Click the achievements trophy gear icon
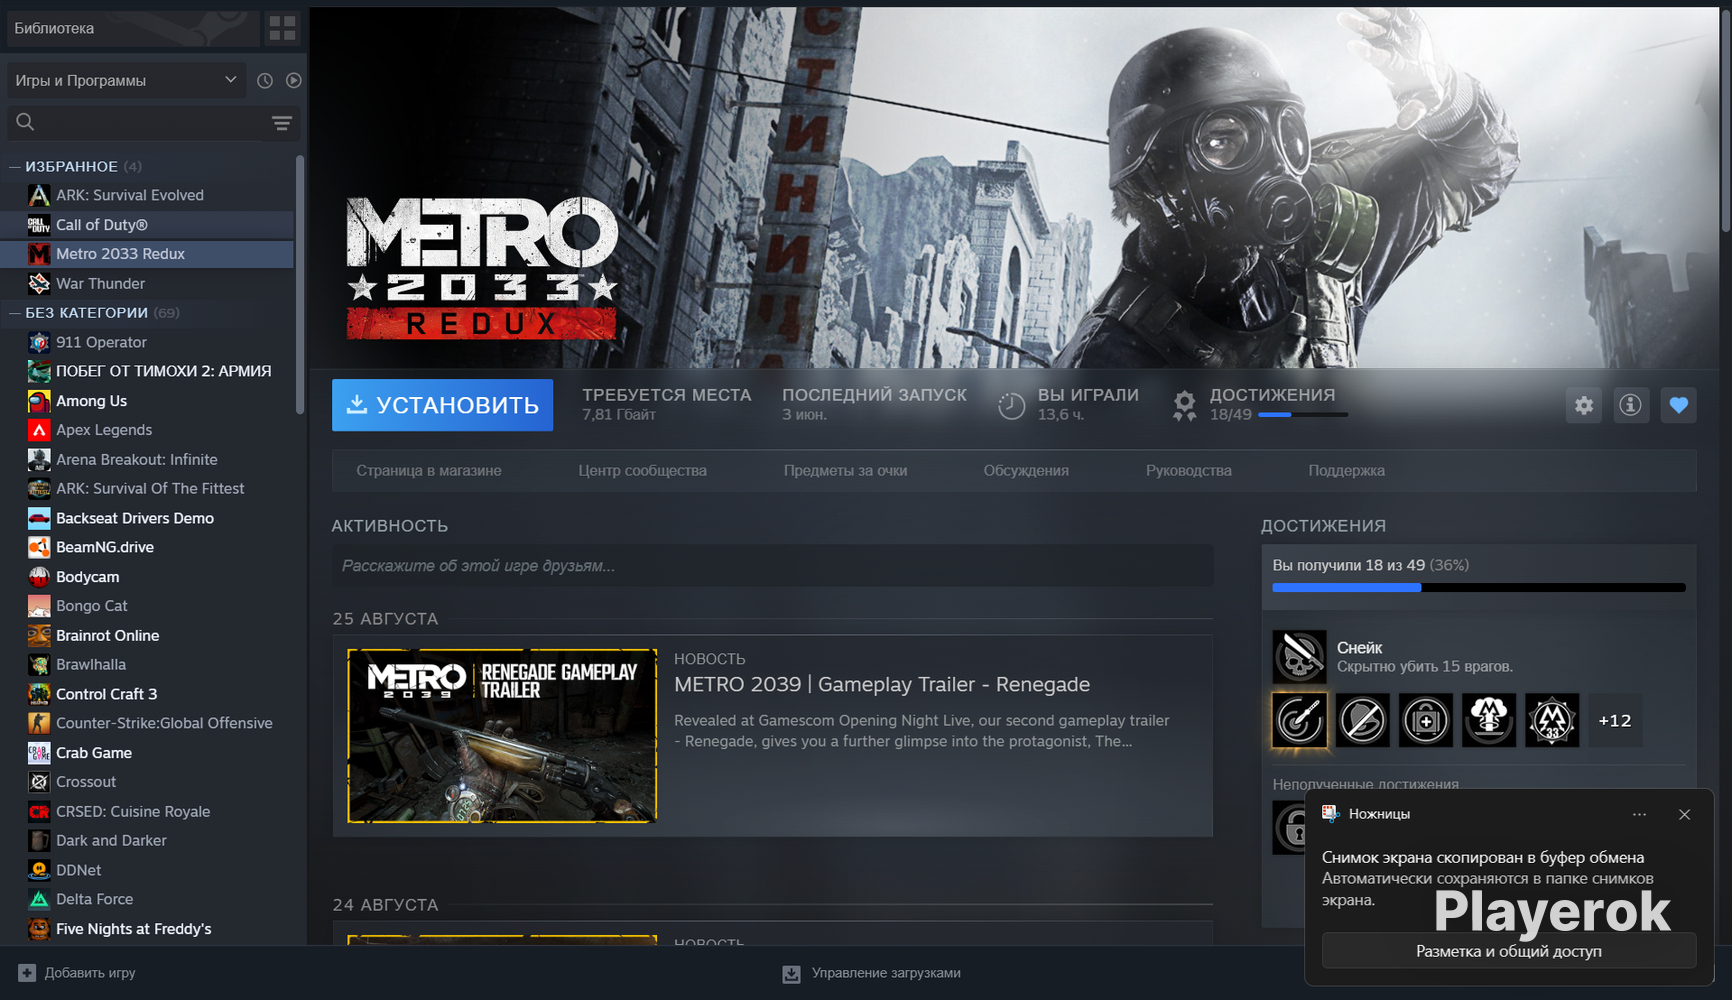The width and height of the screenshot is (1732, 1000). click(x=1185, y=405)
